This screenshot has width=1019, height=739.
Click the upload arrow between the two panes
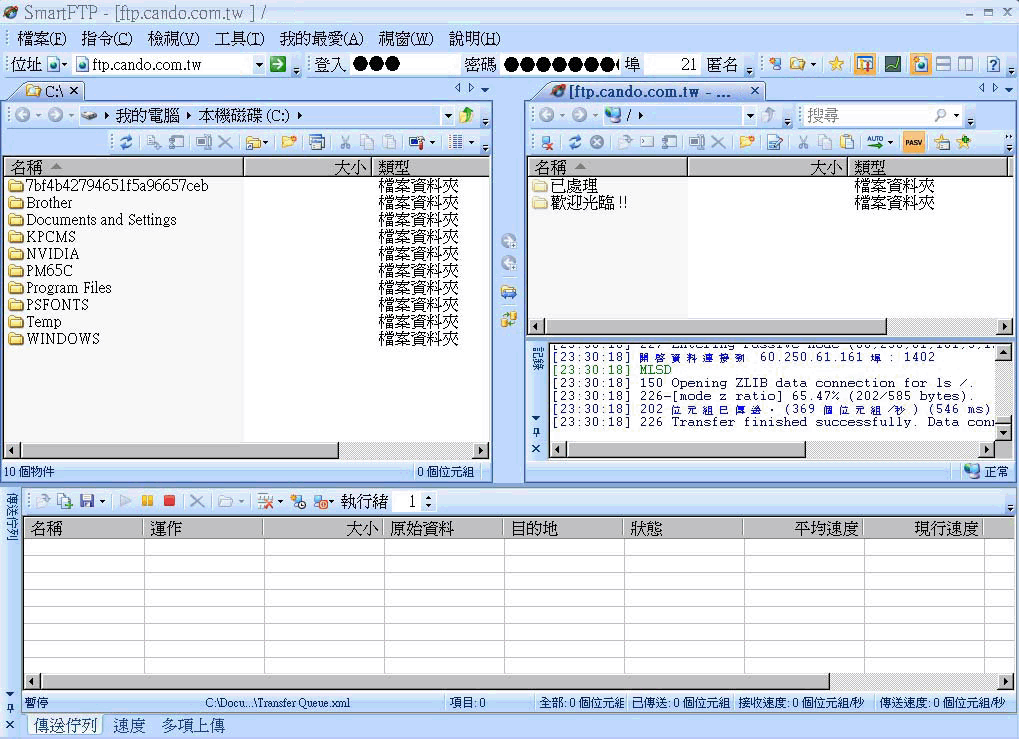point(509,241)
